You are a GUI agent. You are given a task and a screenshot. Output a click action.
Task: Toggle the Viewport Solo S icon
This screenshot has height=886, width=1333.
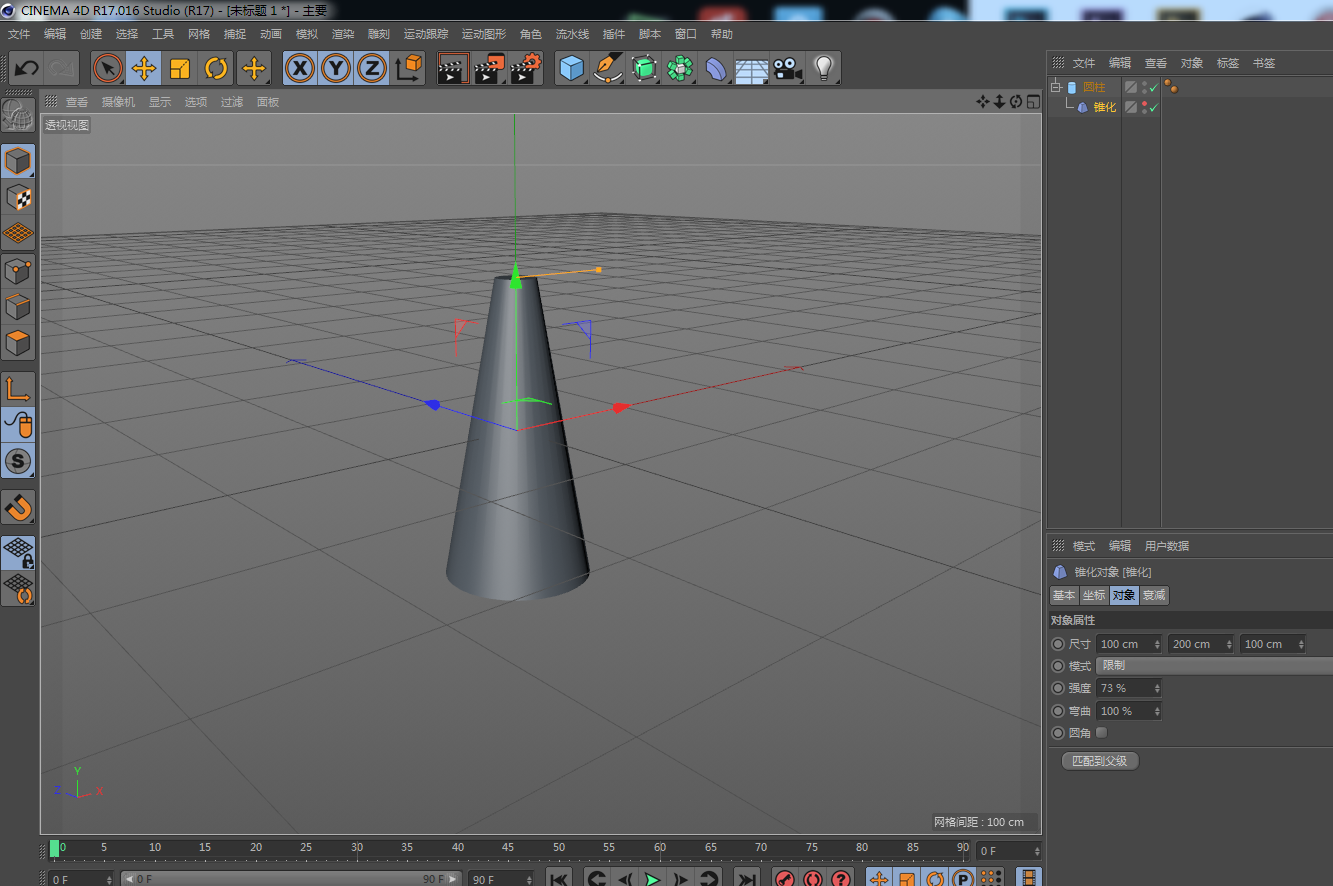(x=19, y=461)
